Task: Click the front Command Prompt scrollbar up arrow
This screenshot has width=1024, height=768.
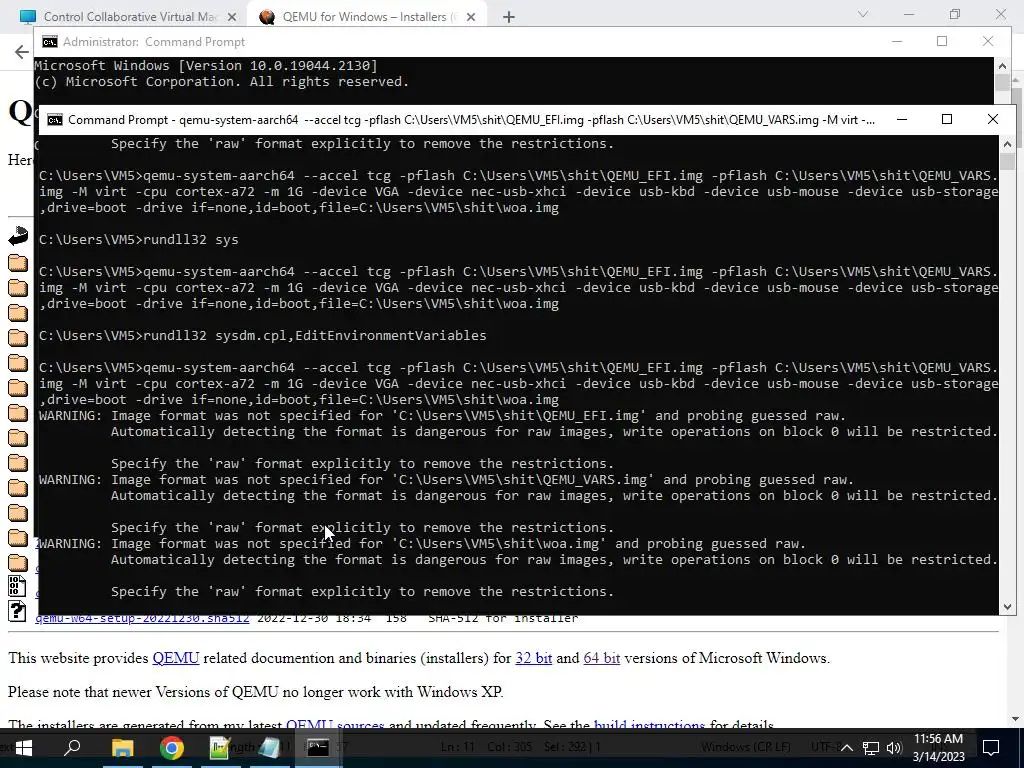Action: click(1007, 144)
